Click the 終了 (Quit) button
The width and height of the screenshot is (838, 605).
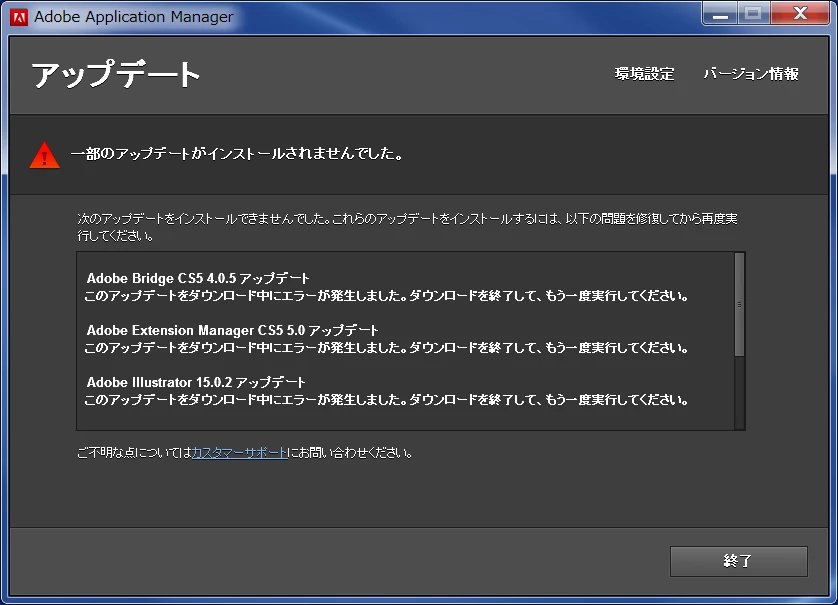tap(739, 561)
